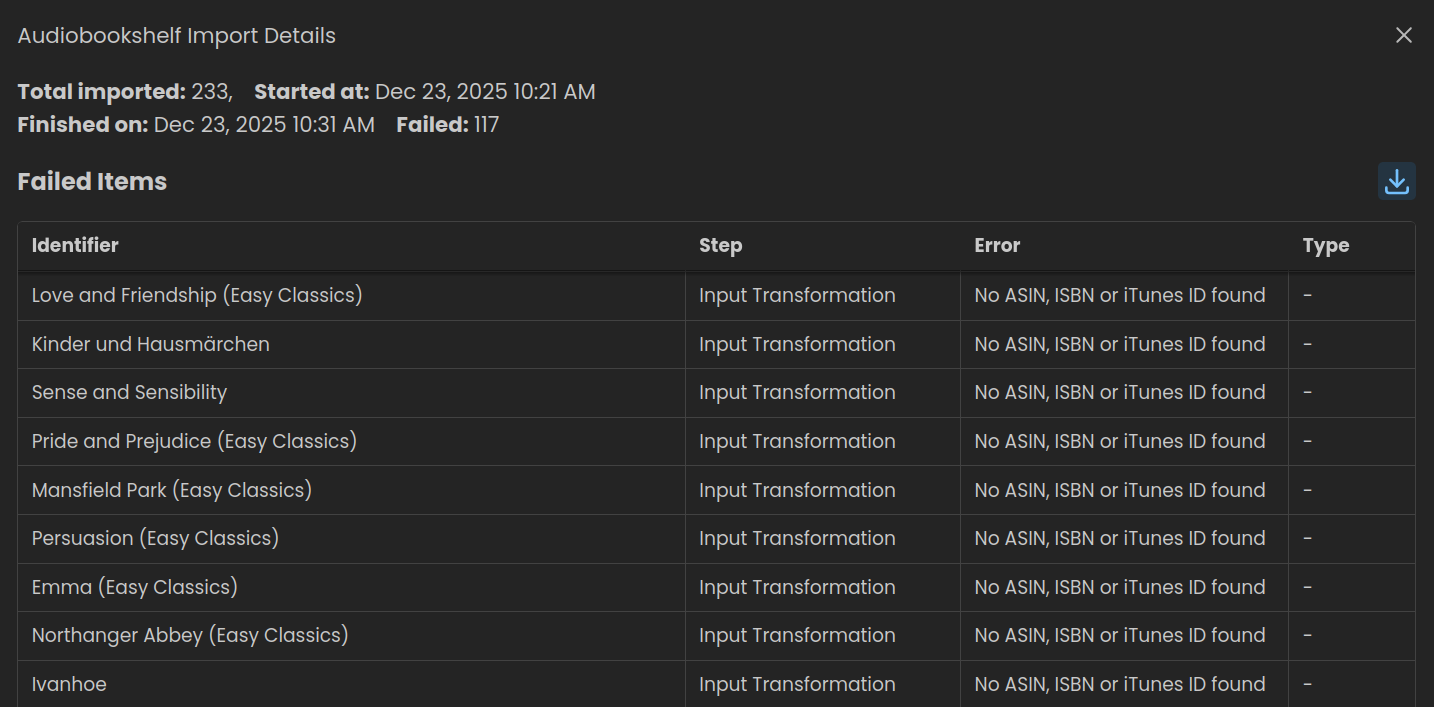Click the Sense and Sensibility identifier
This screenshot has width=1434, height=707.
tap(129, 393)
